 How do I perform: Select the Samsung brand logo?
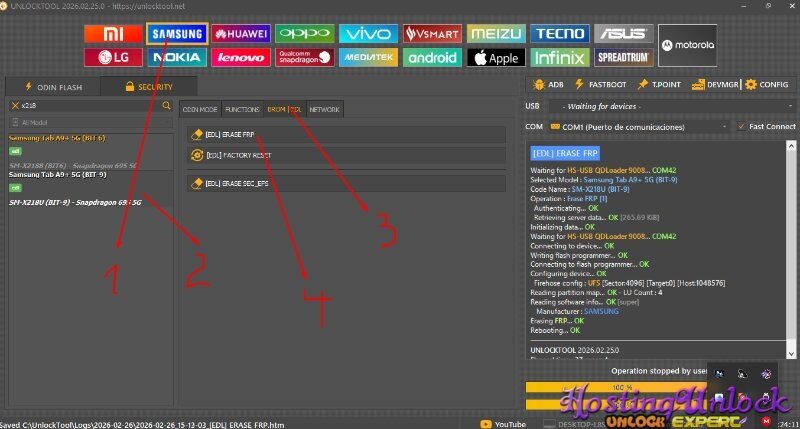[177, 34]
